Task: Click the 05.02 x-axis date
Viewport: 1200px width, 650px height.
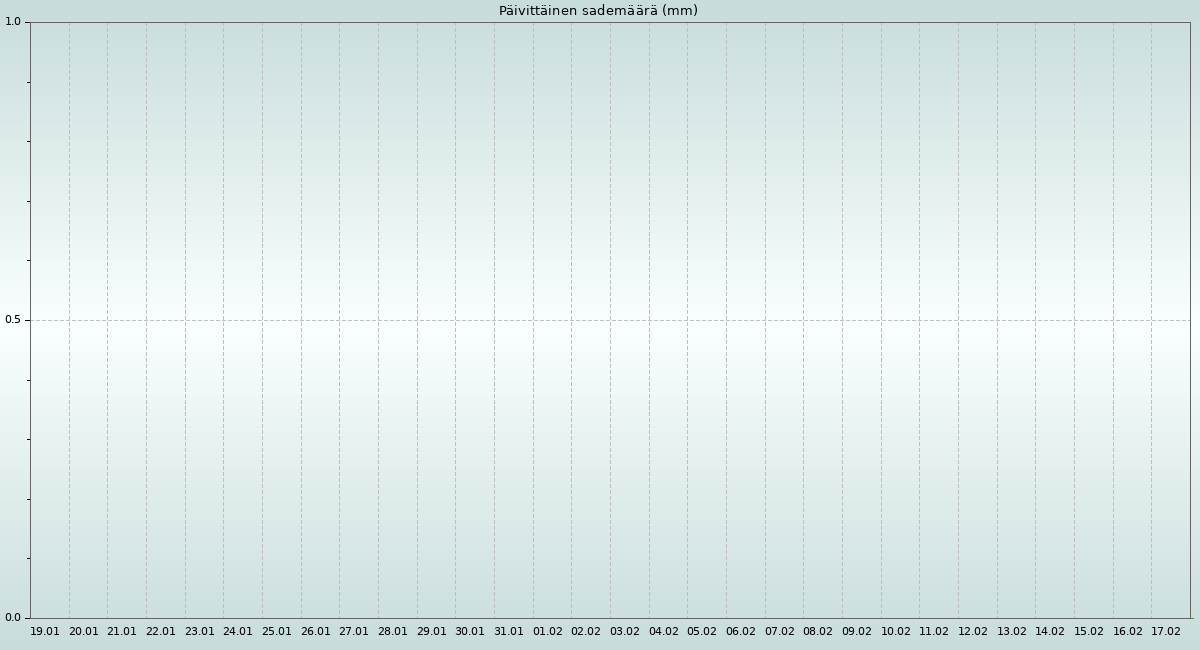Action: [x=702, y=631]
